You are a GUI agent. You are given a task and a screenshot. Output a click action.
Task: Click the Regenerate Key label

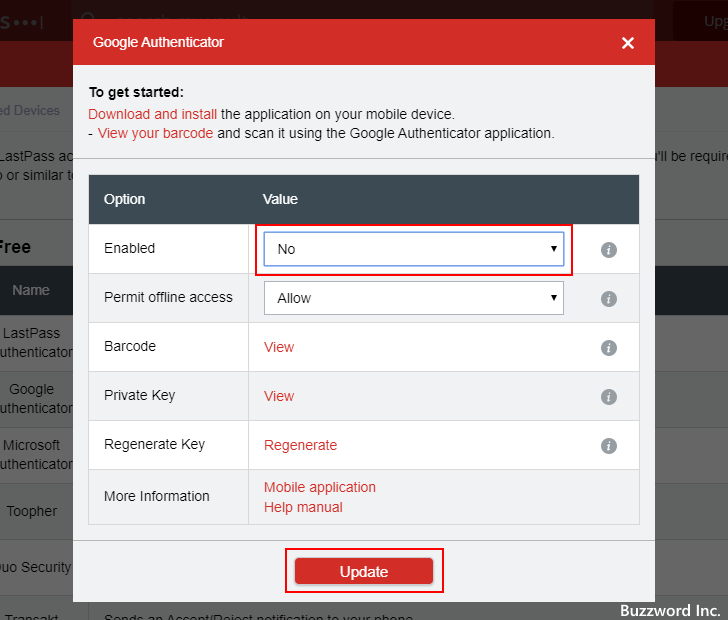coord(154,444)
